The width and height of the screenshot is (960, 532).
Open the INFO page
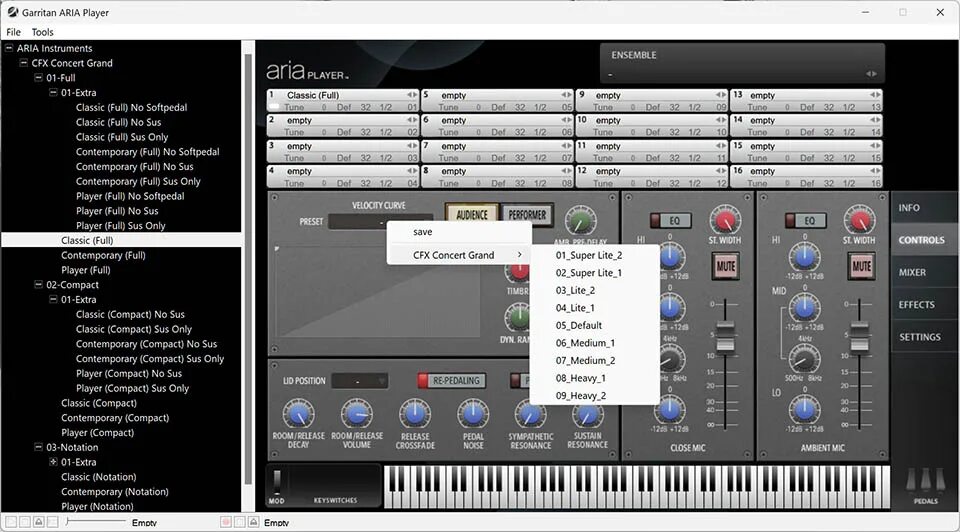[x=925, y=208]
